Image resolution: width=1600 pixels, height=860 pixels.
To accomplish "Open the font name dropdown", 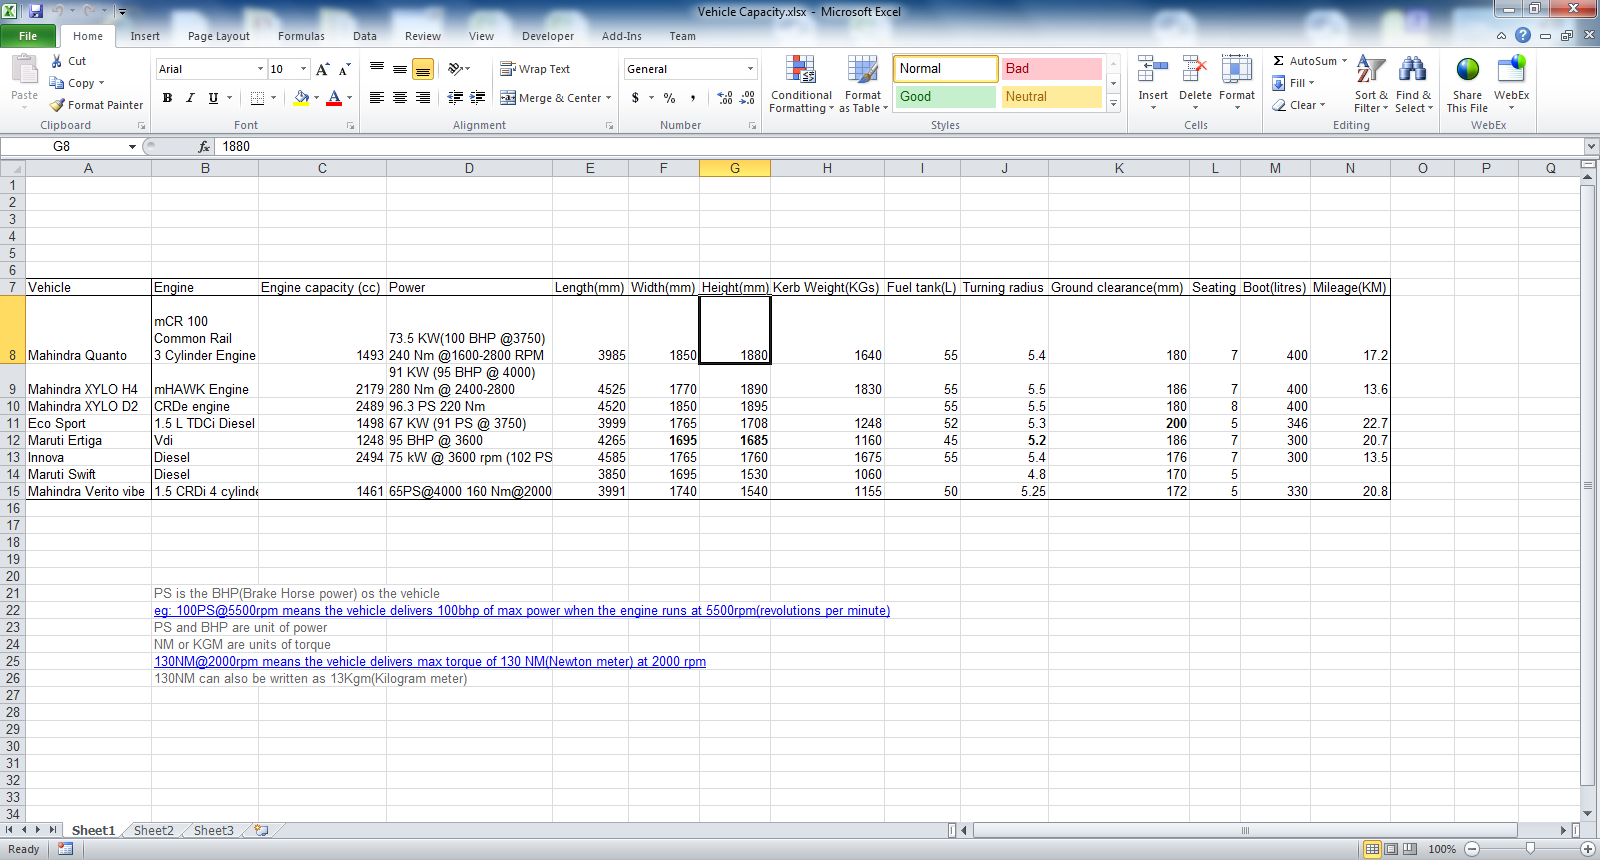I will [260, 69].
